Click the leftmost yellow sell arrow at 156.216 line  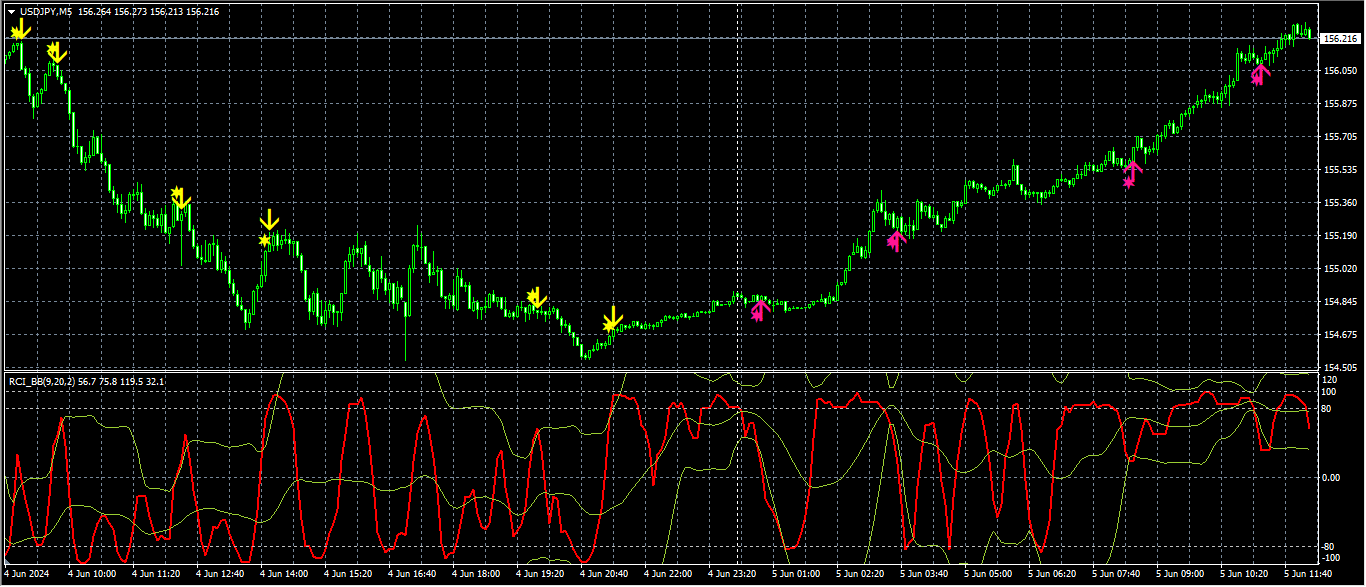(19, 30)
